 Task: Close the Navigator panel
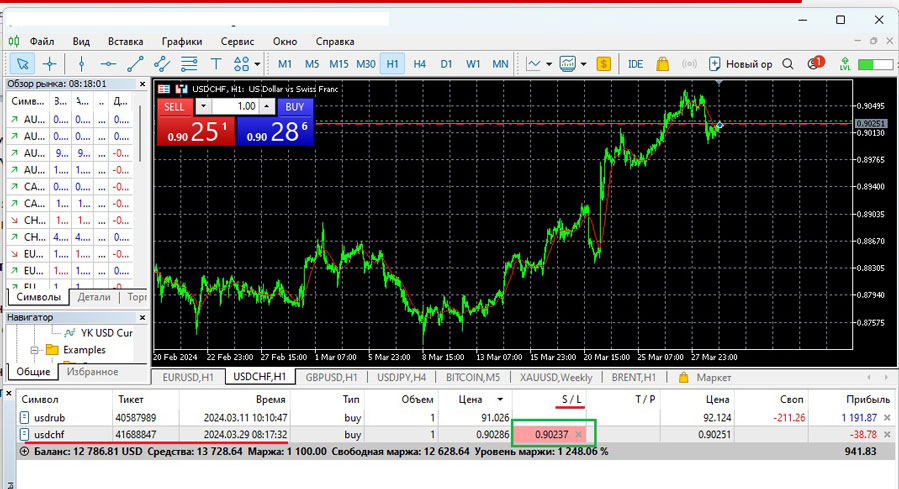click(x=142, y=317)
